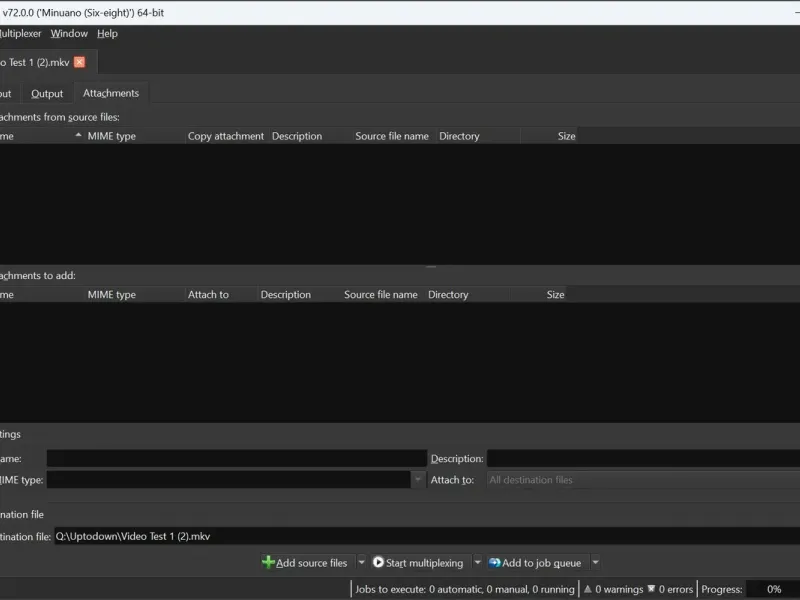Switch to the Output tab
This screenshot has height=600, width=800.
coord(47,93)
